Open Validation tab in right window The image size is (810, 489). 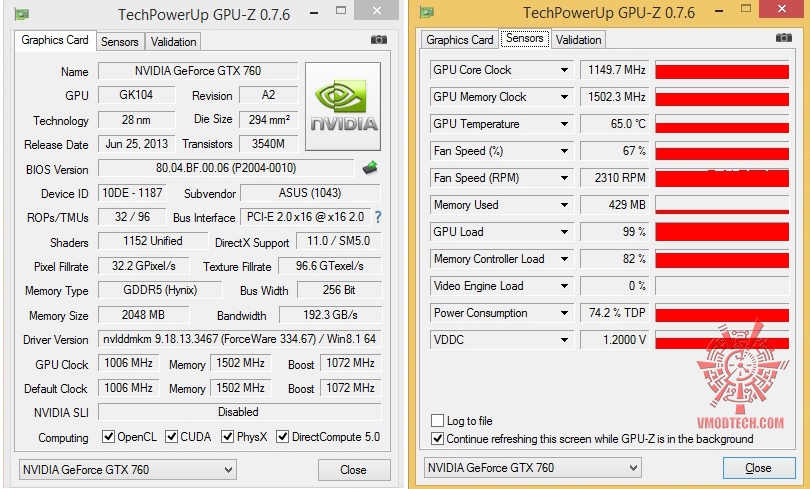579,40
